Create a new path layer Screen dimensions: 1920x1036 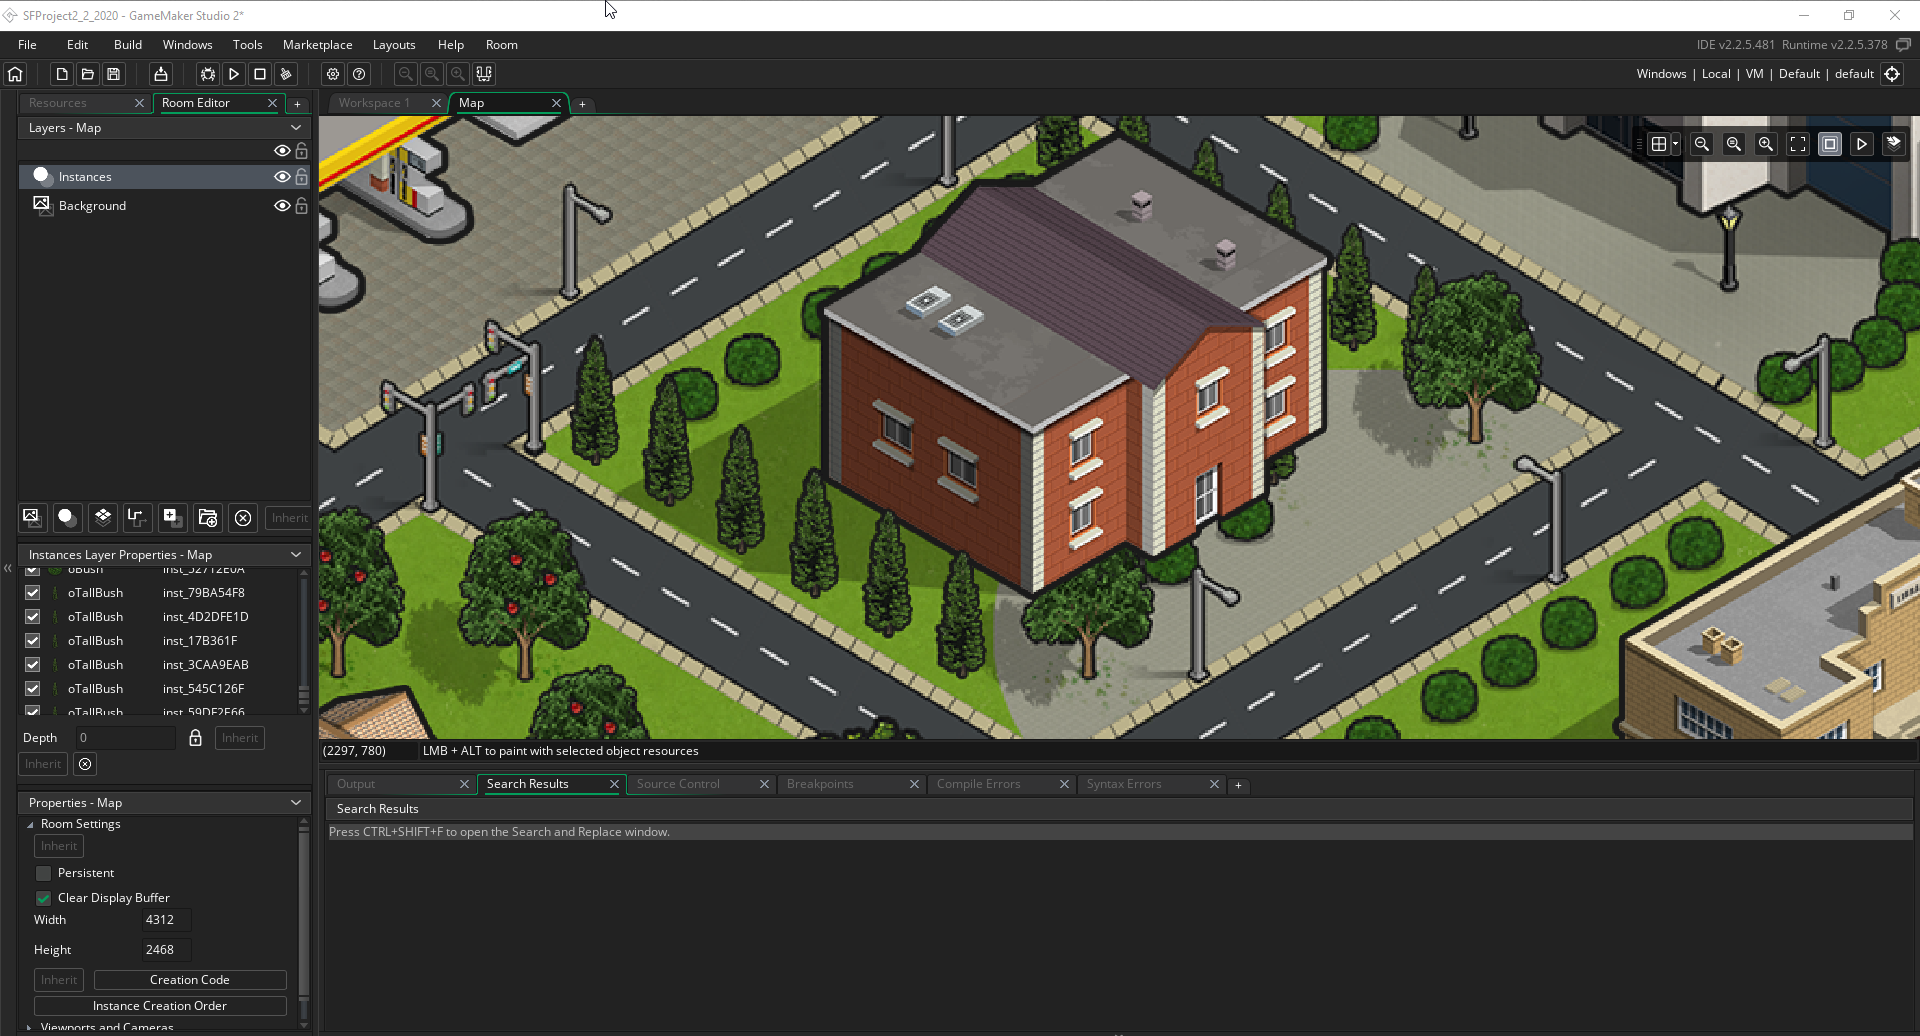pos(137,517)
